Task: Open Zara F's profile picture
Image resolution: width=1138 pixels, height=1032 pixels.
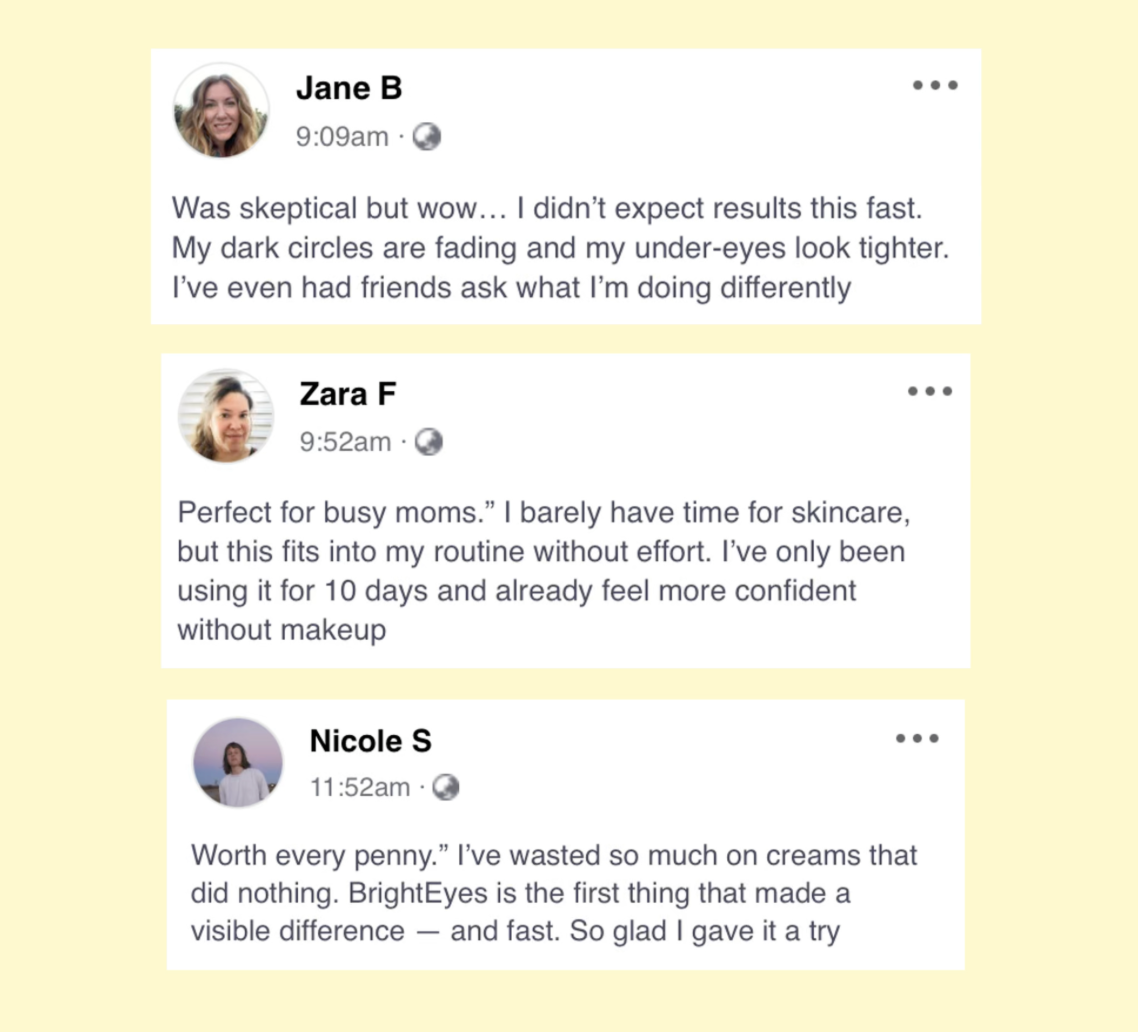Action: [x=226, y=416]
